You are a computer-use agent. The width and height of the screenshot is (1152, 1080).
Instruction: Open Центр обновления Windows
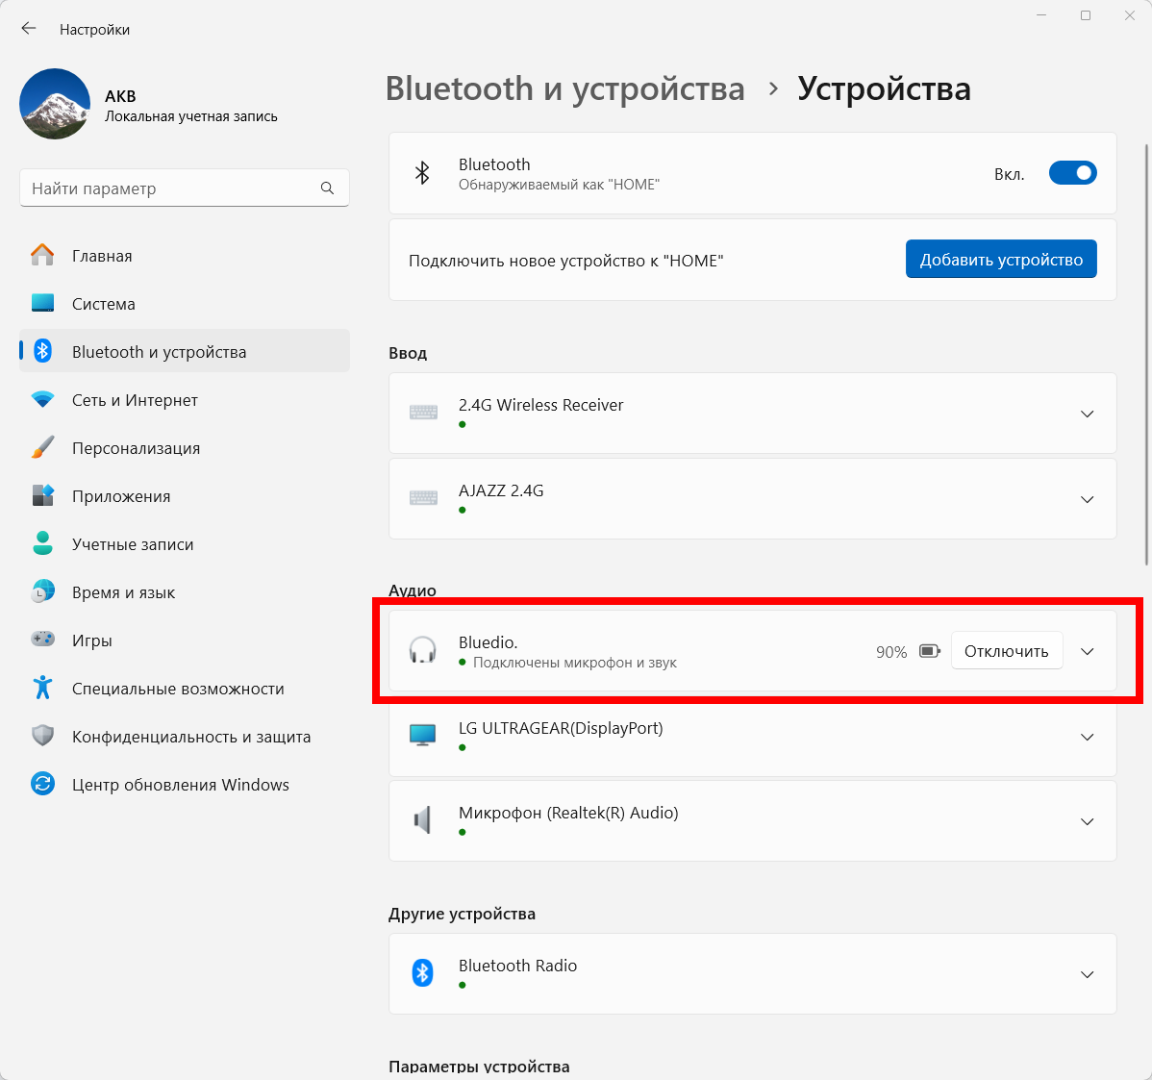point(184,784)
